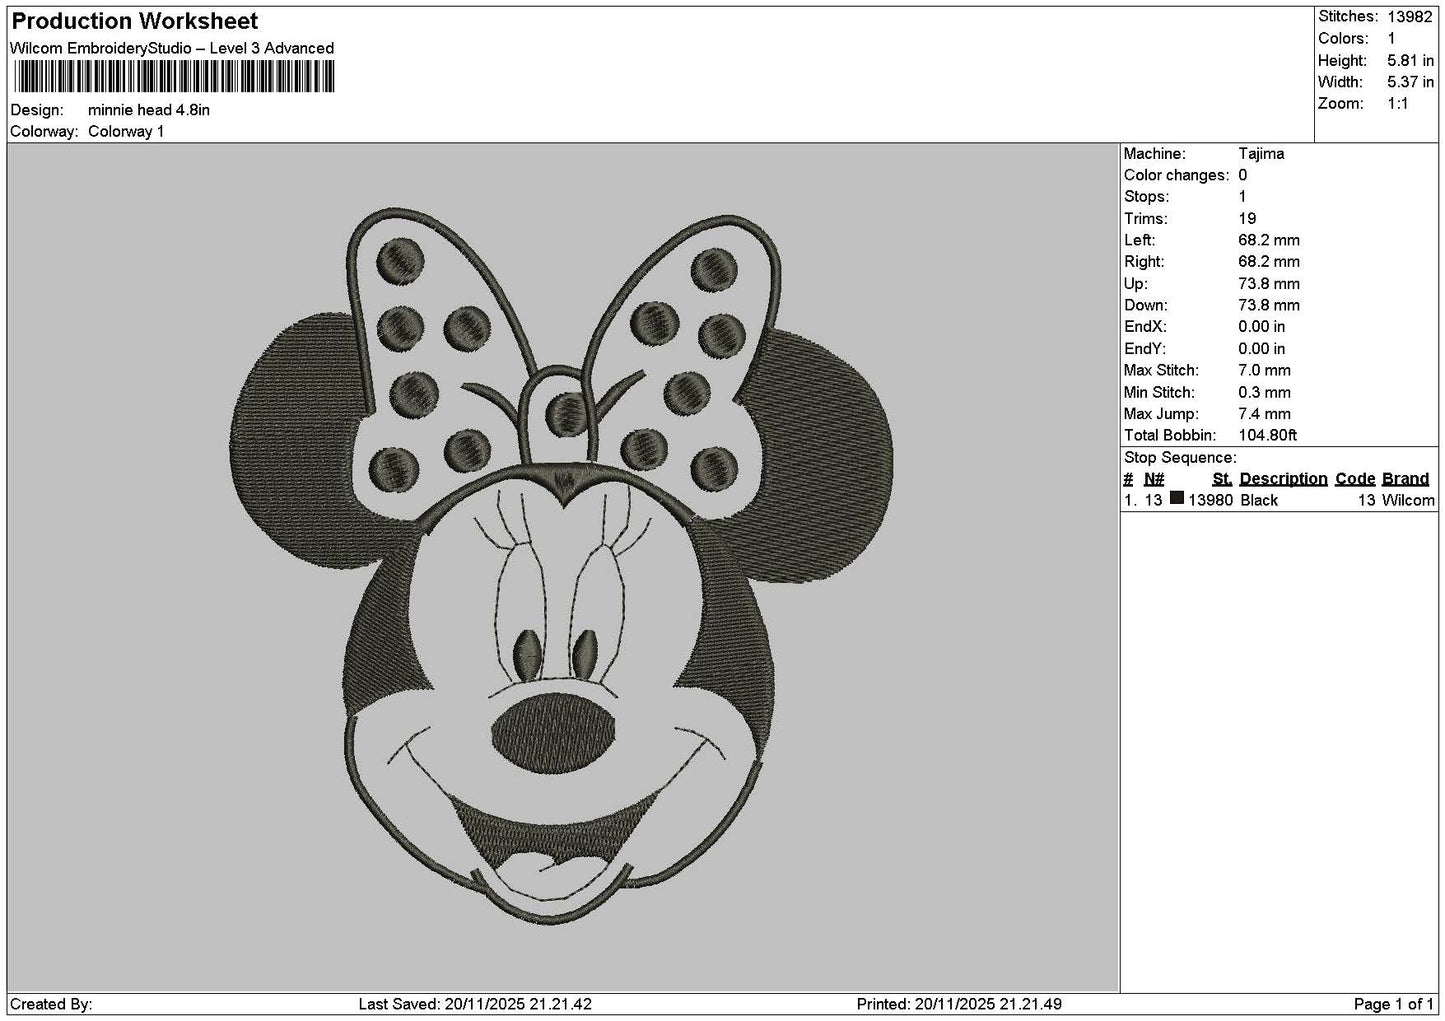Viewport: 1445px width, 1021px height.
Task: Select the Stitches value '13982'
Action: (1409, 17)
